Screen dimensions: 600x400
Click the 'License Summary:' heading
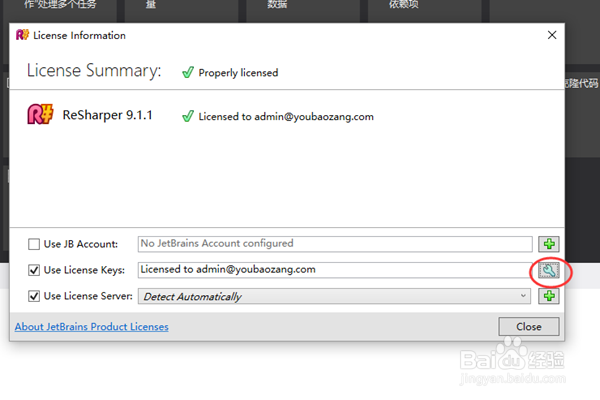click(94, 71)
